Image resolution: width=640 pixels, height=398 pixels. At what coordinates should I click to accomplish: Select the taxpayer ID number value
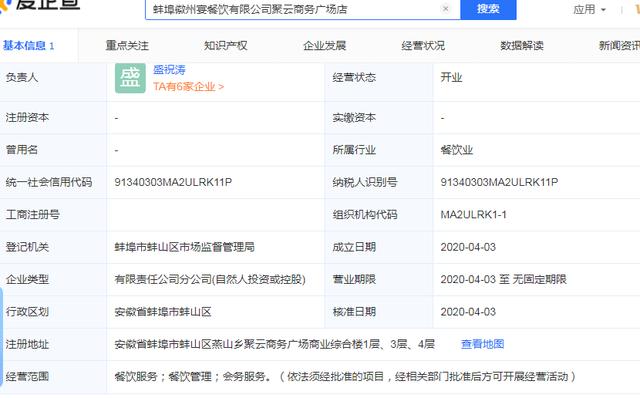pos(499,182)
